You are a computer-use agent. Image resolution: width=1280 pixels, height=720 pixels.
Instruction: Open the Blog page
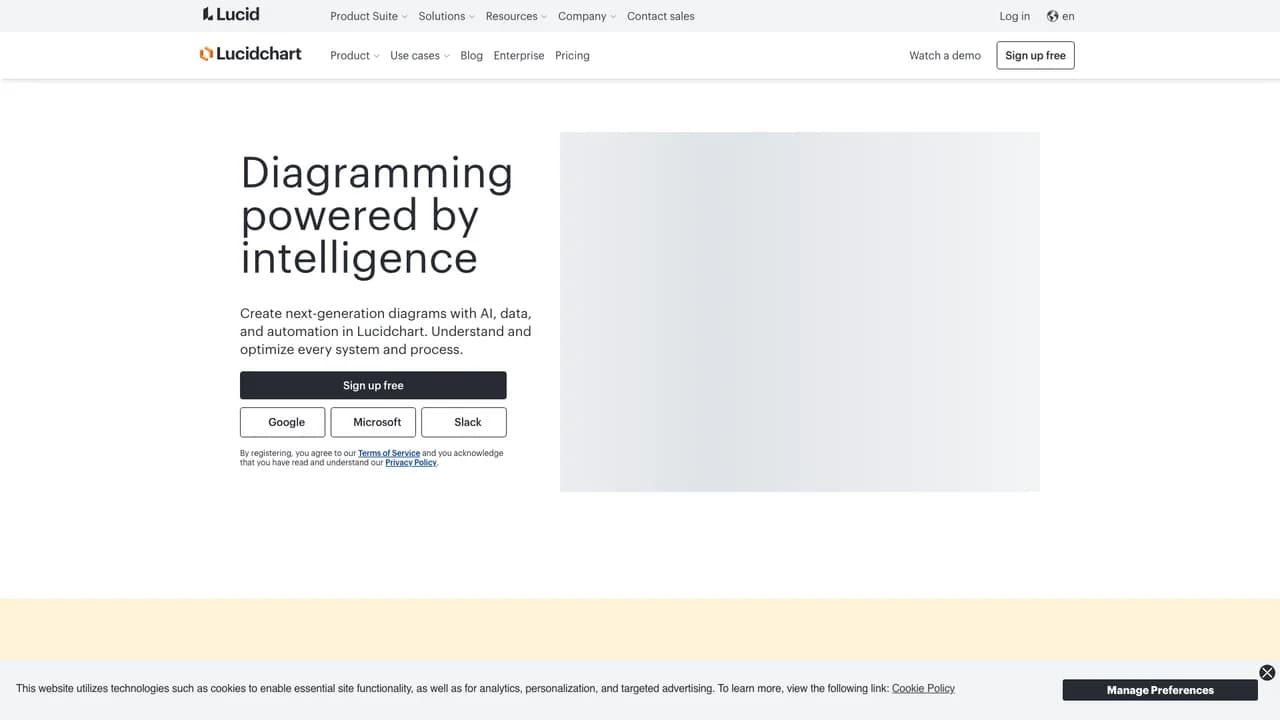pos(471,56)
